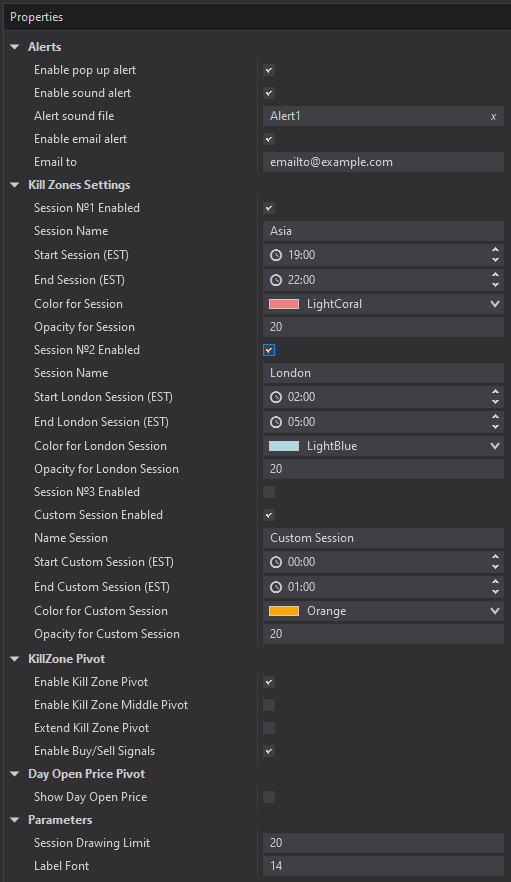Collapse the Alerts section
The width and height of the screenshot is (511, 882).
tap(15, 47)
